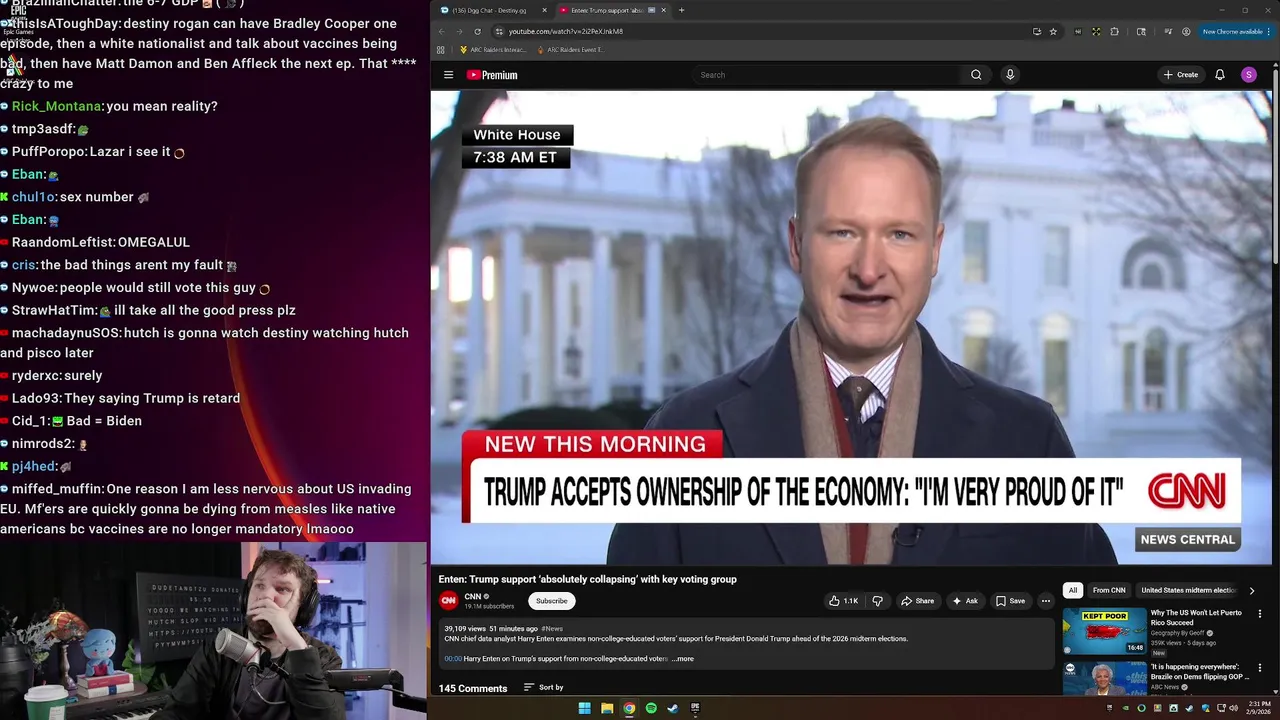The height and width of the screenshot is (720, 1280).
Task: Click the taskbar volume icon
Action: pos(1233,708)
